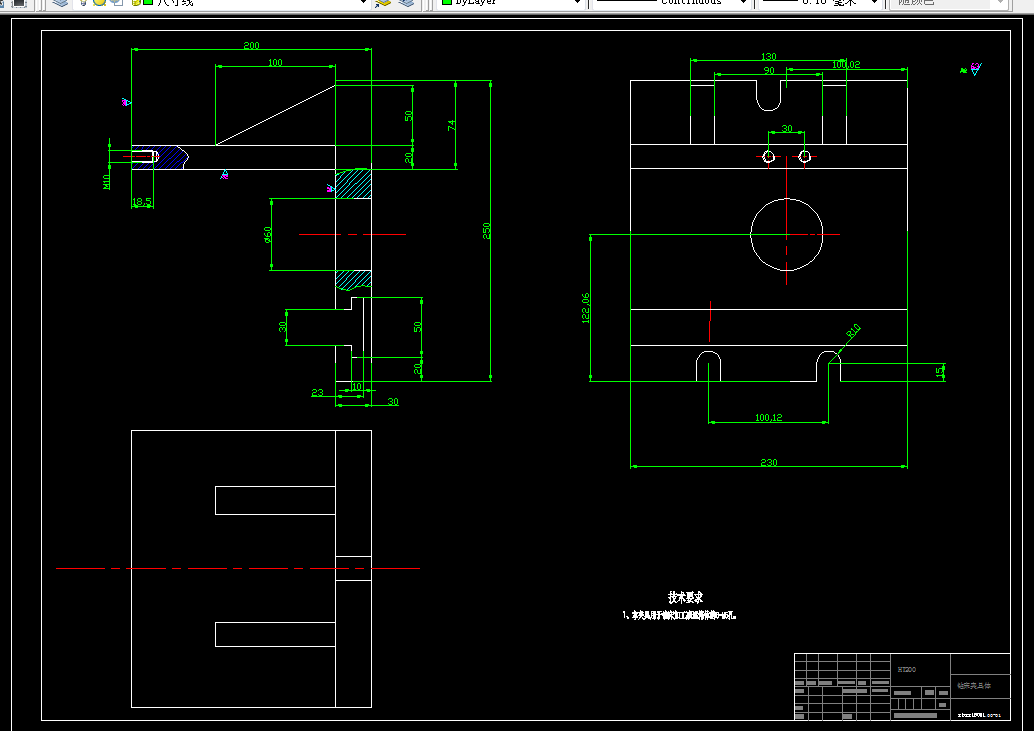Screen dimensions: 1034x731
Task: Select the 122.06 vertical dimension text
Action: (x=586, y=308)
